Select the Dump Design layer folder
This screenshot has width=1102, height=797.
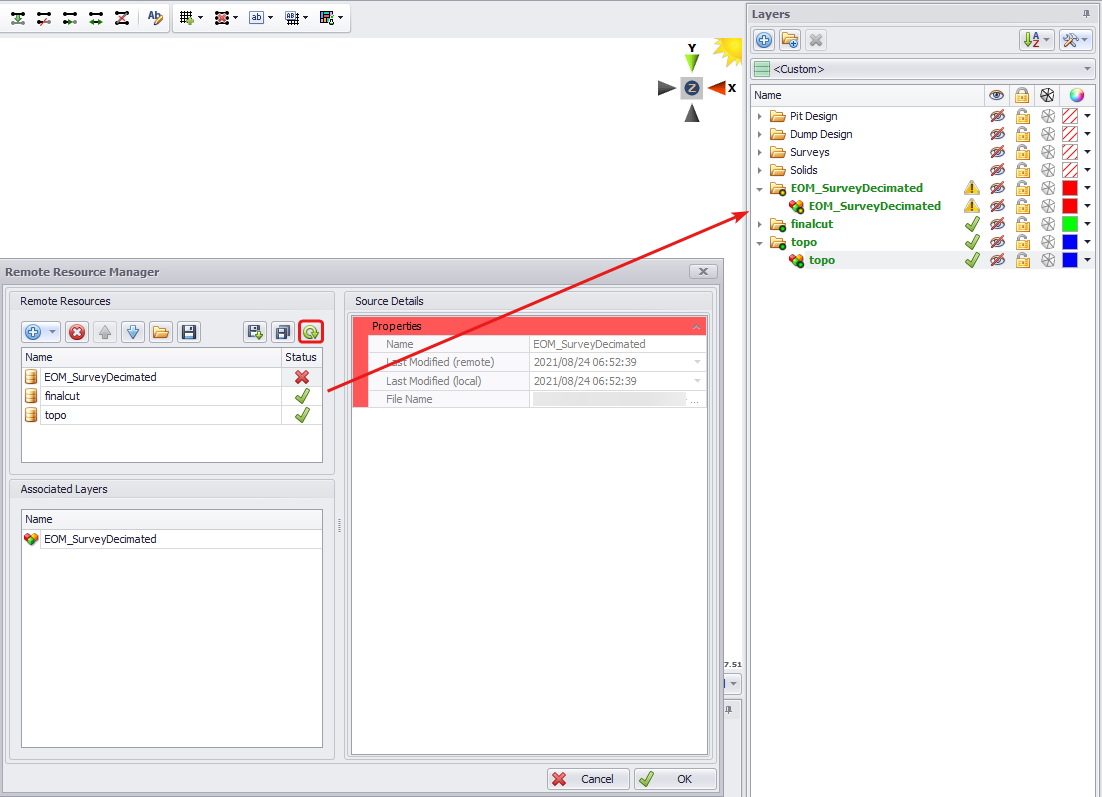tap(820, 134)
